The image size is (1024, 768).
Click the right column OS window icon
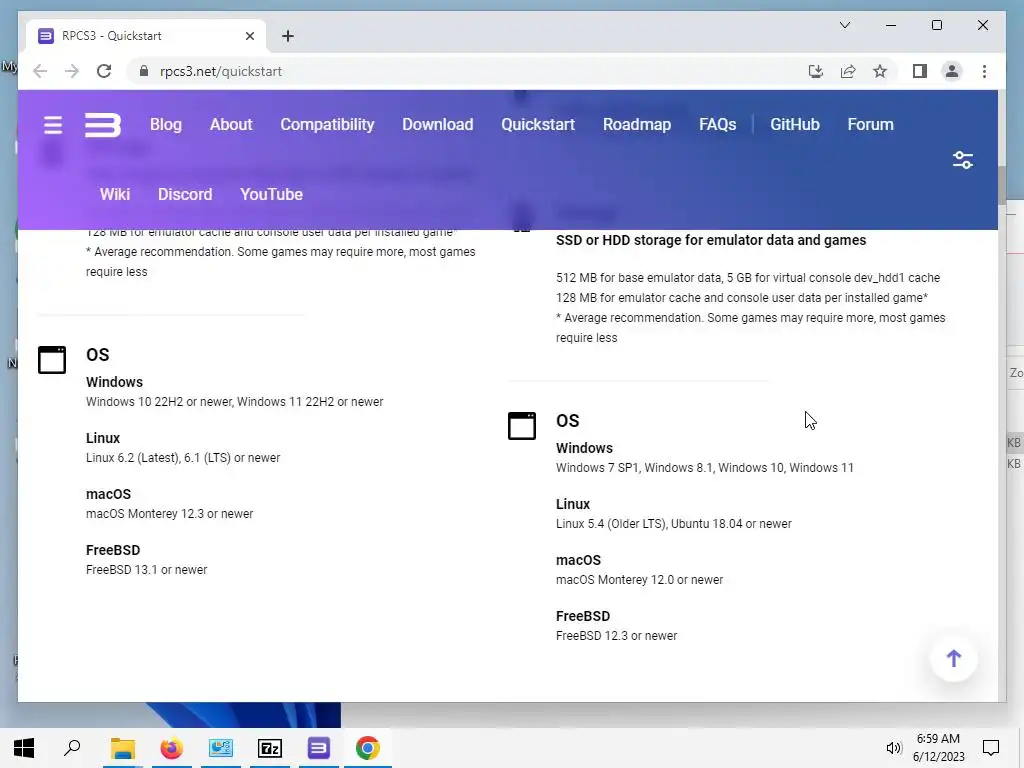point(522,426)
